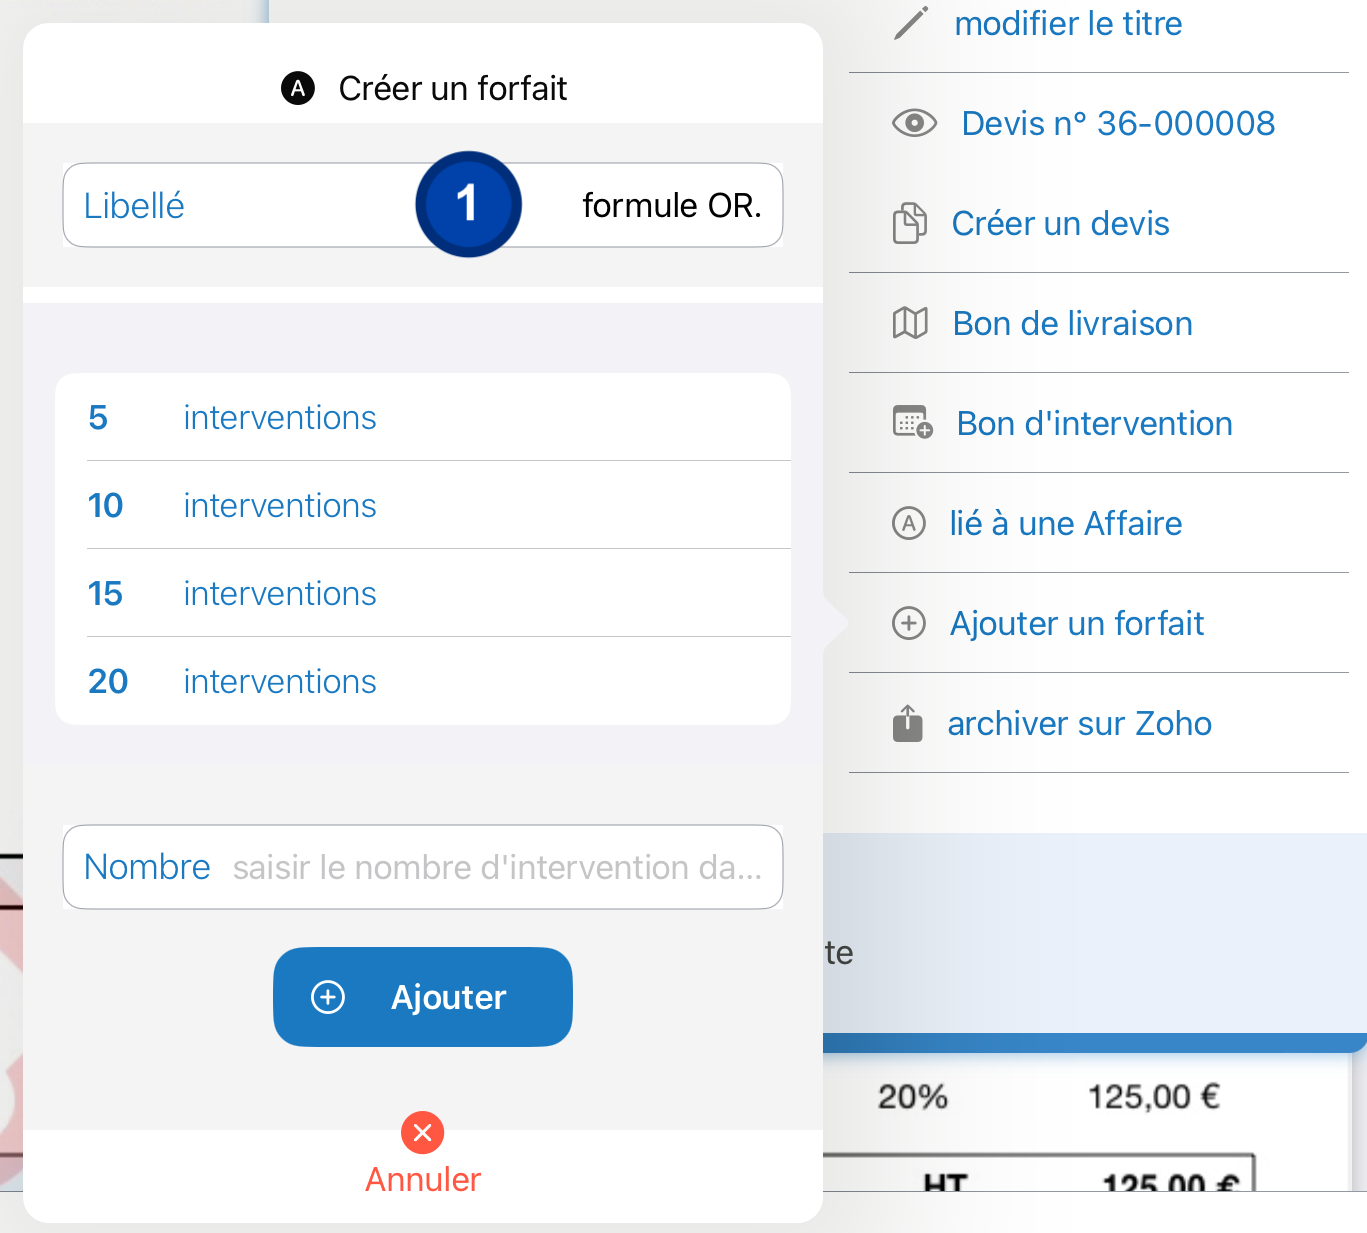Screen dimensions: 1367x1233
Task: Click the circled A icon for Affaire
Action: pyautogui.click(x=908, y=523)
